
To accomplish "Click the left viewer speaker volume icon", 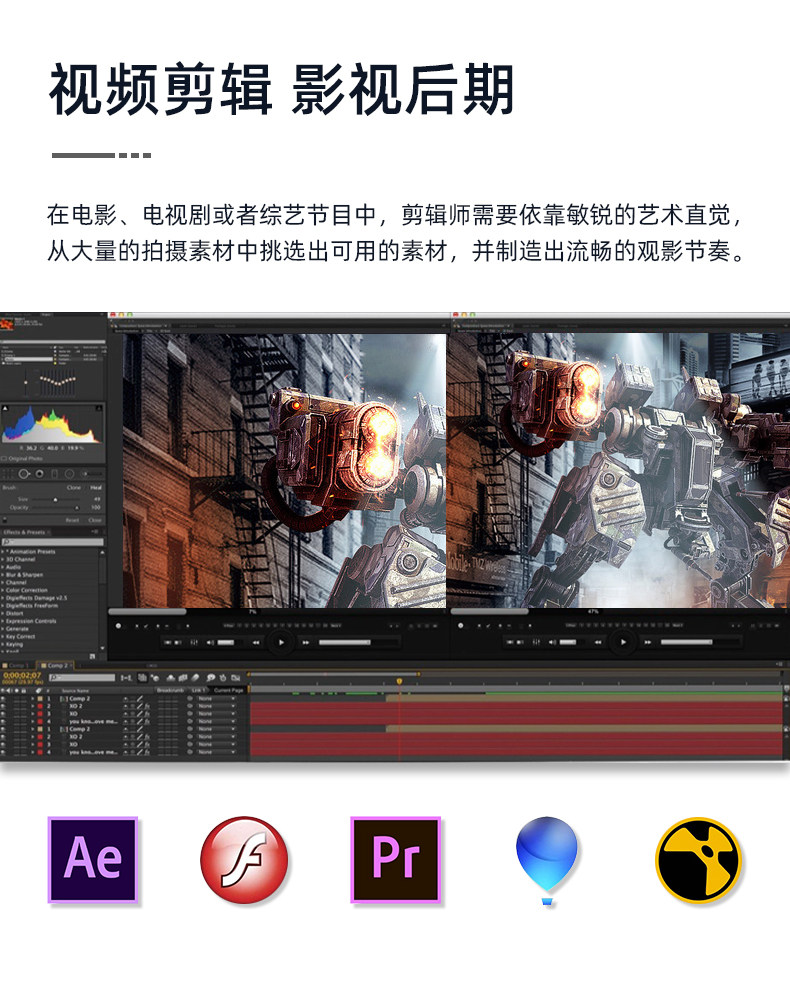I will tap(210, 642).
